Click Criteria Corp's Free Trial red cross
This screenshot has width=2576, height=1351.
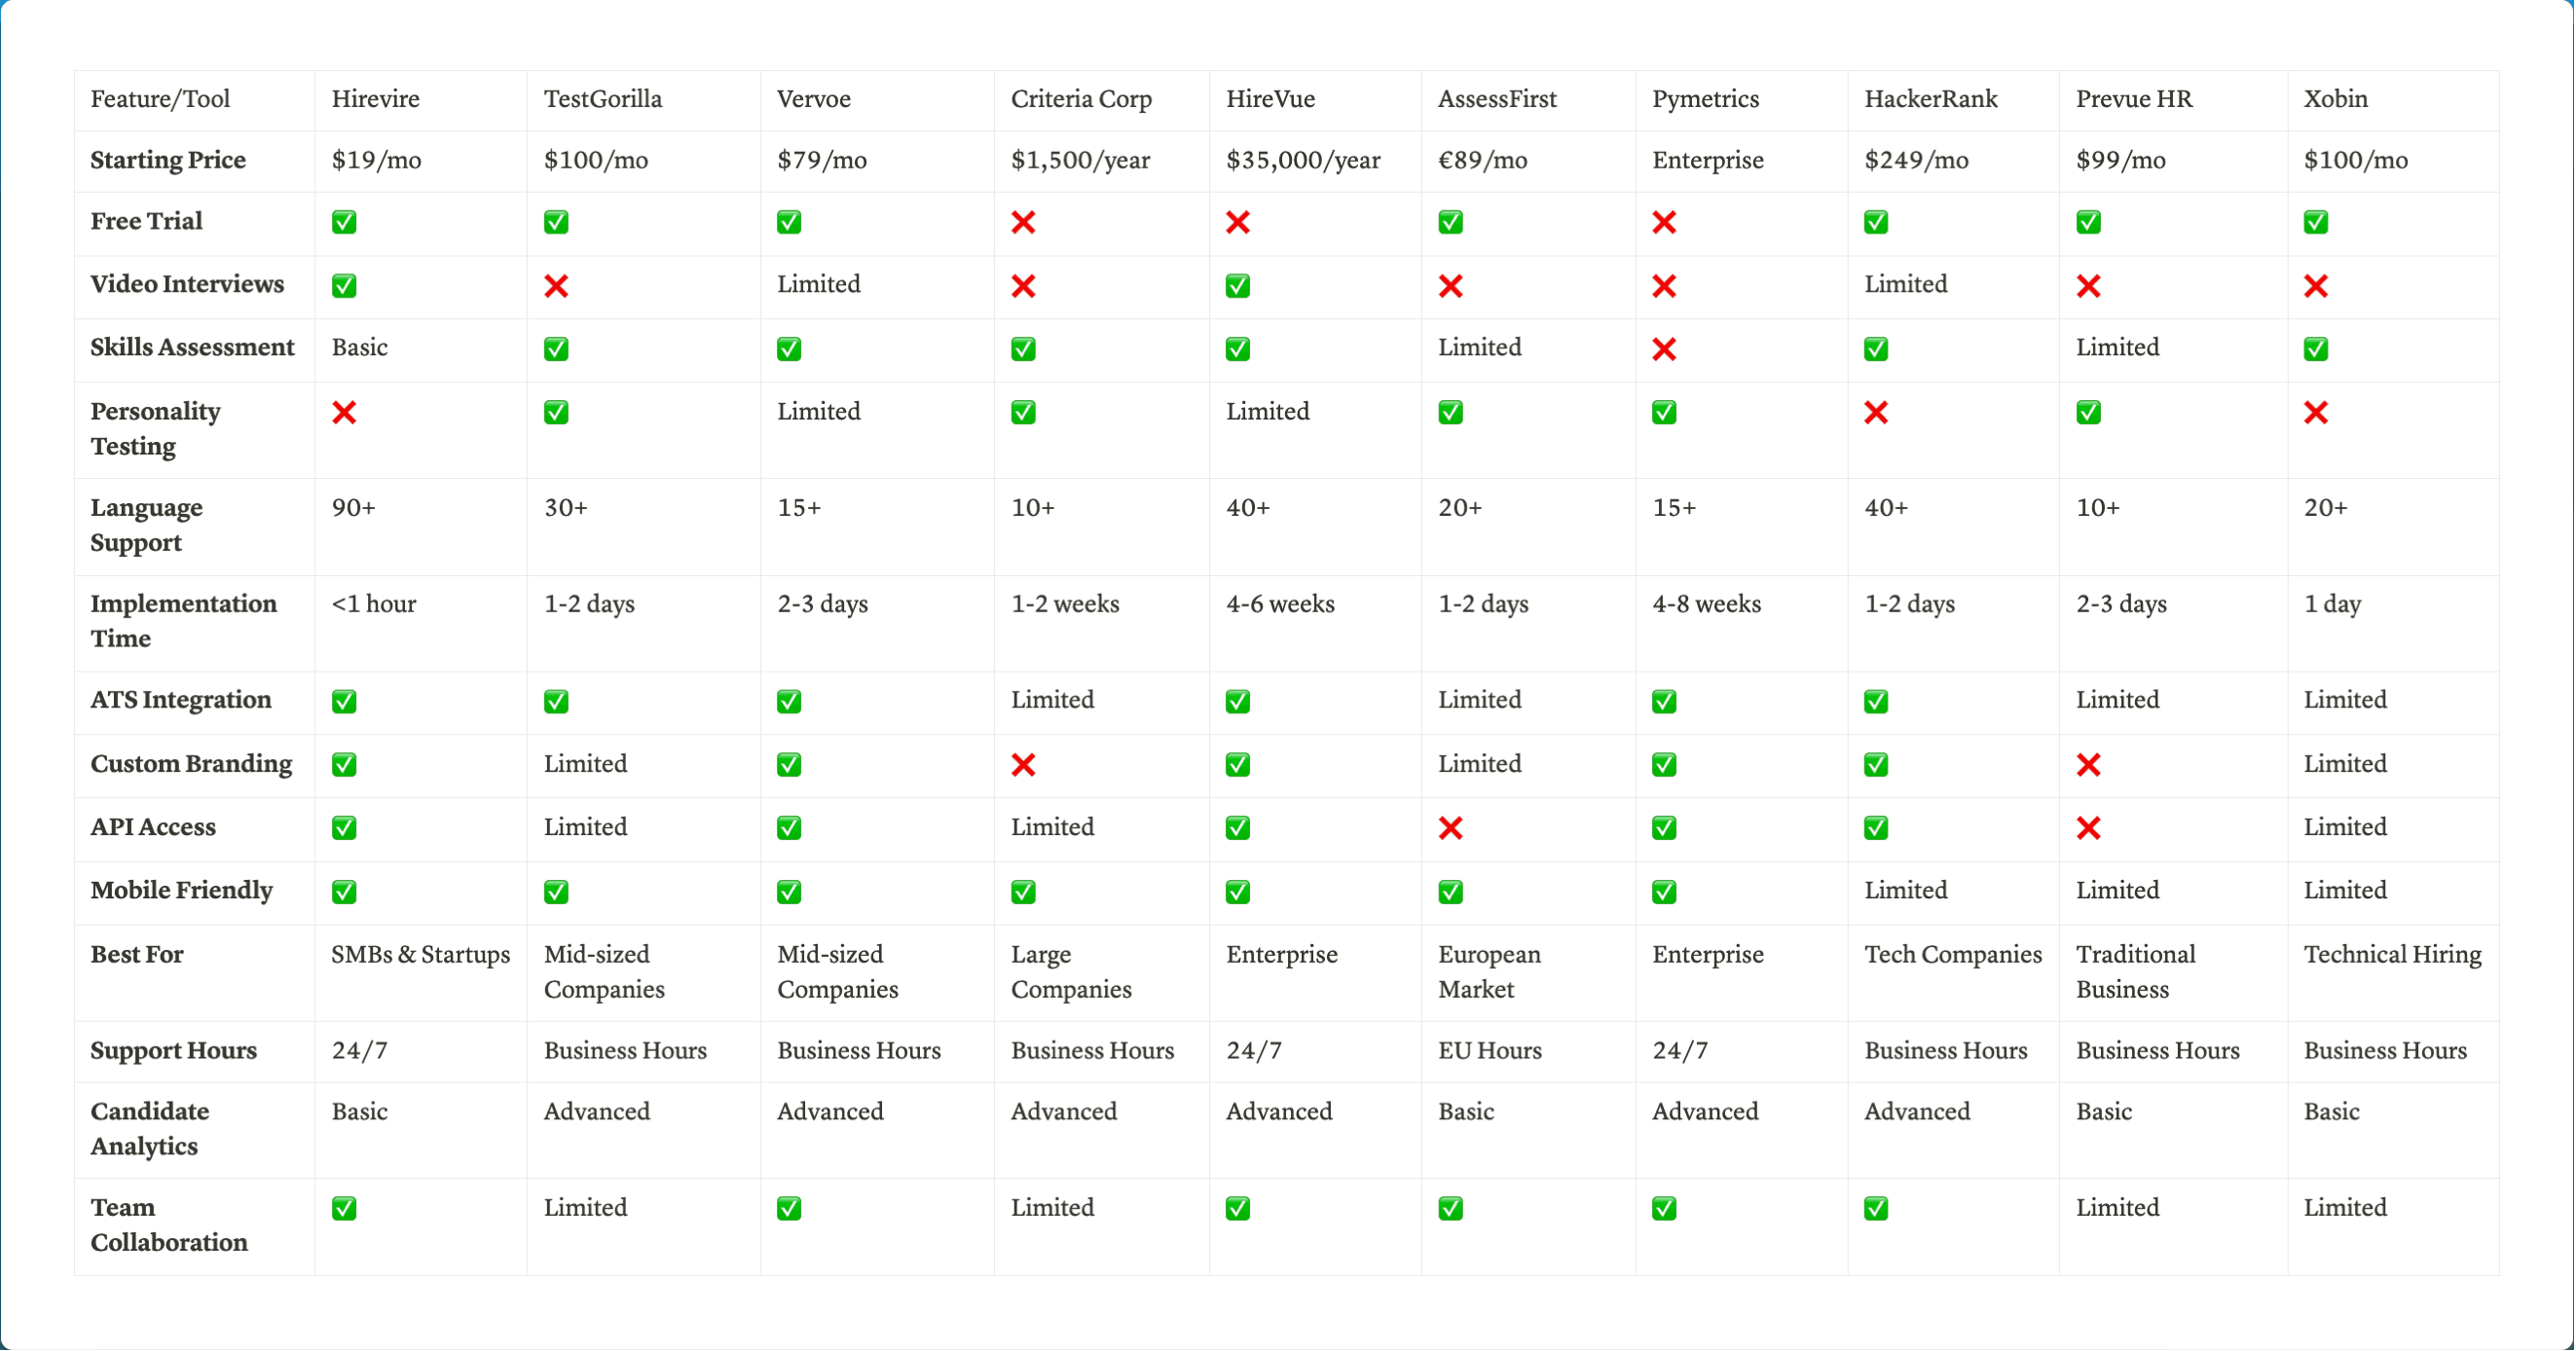click(1022, 222)
